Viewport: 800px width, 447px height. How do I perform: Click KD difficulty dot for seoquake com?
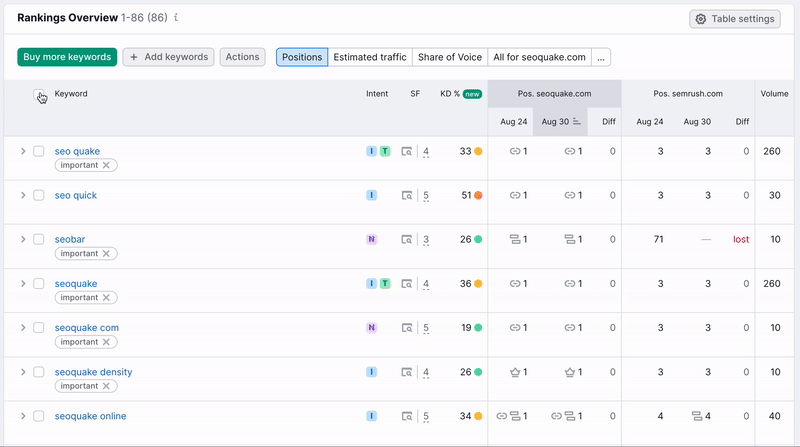coord(478,328)
